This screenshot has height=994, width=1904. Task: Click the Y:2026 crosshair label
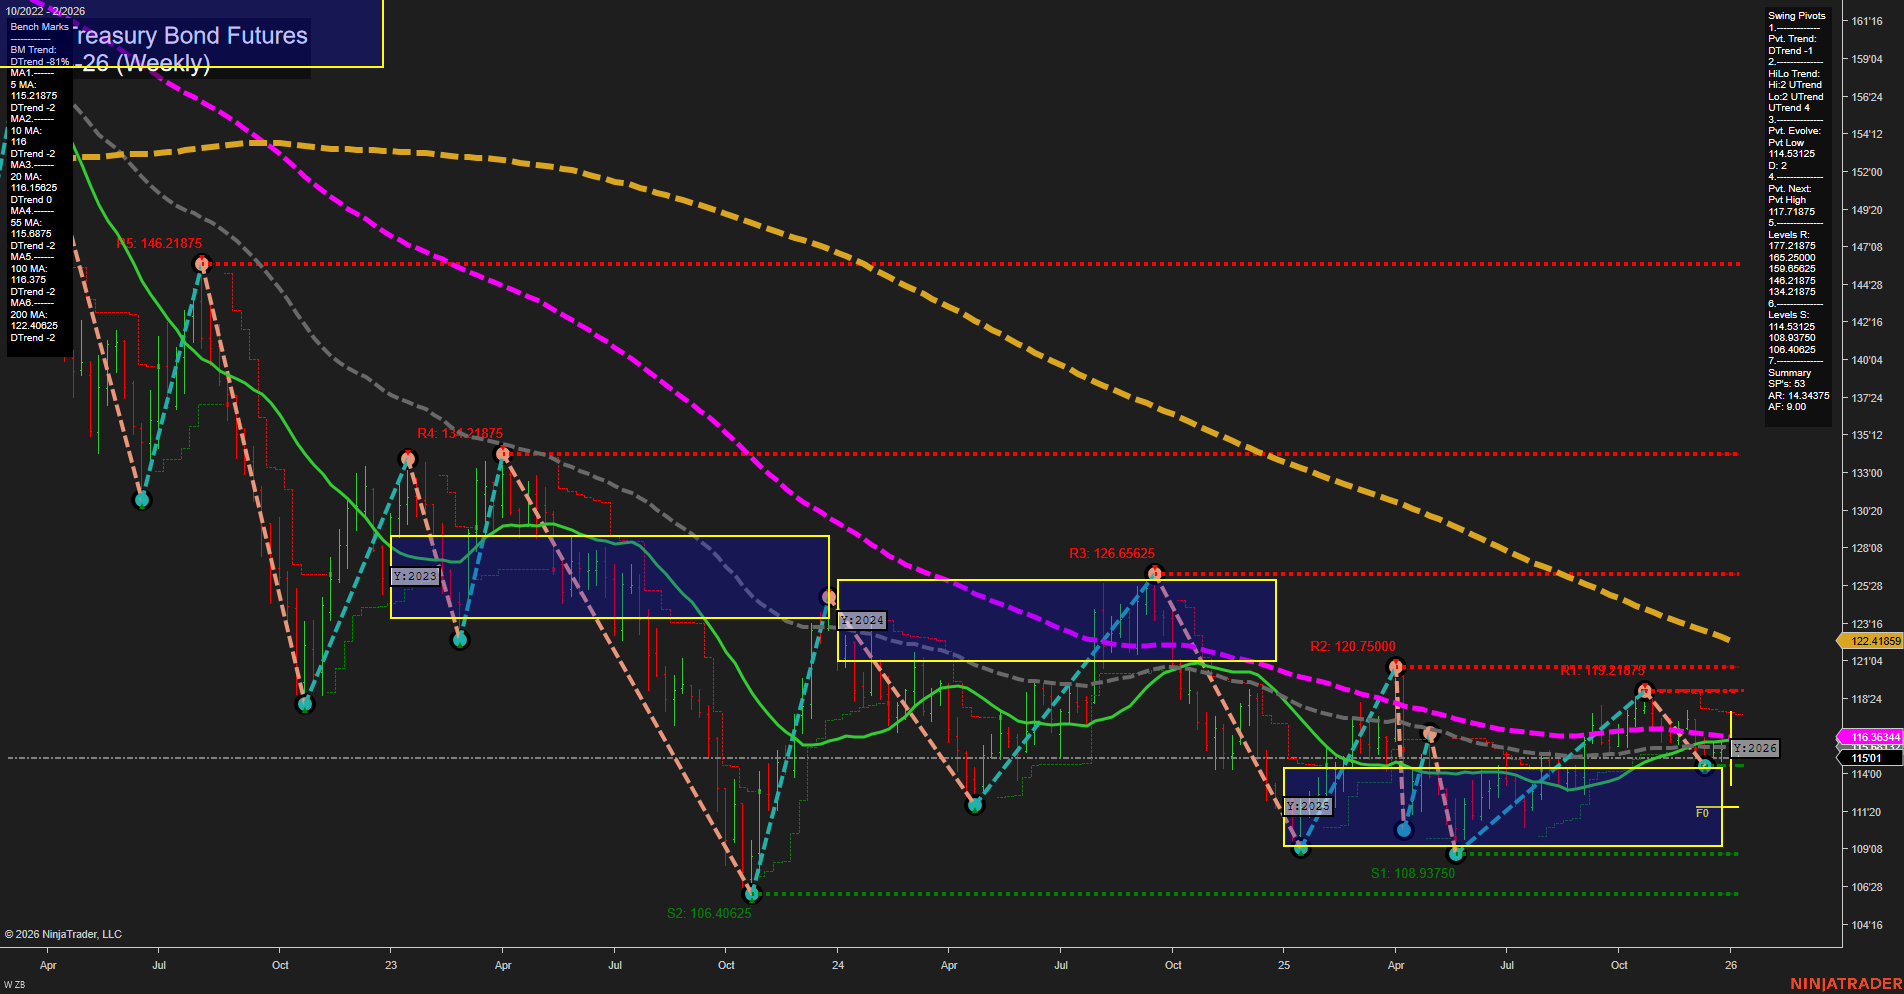point(1755,747)
